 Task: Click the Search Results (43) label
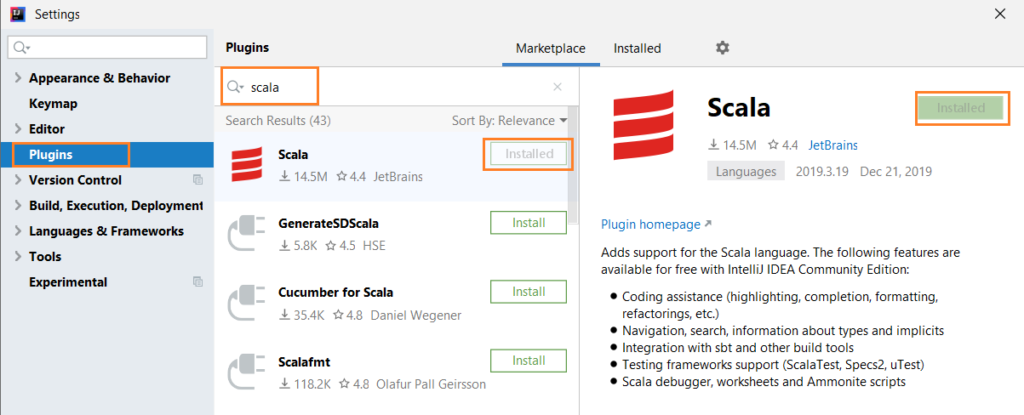click(278, 121)
